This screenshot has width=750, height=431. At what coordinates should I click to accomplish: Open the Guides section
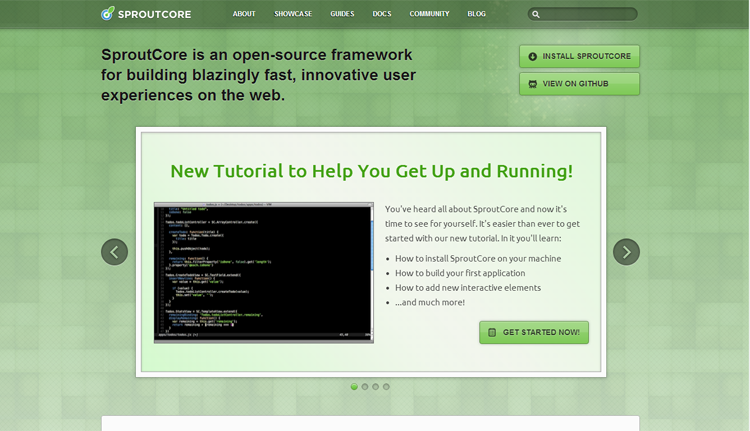342,14
